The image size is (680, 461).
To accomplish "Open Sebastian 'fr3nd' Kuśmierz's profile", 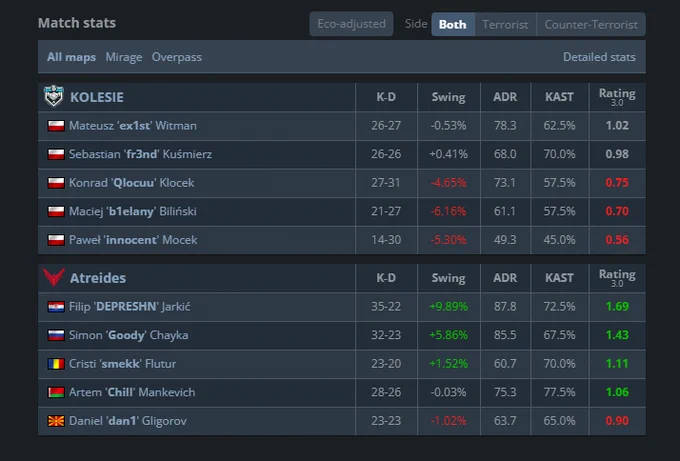I will click(141, 154).
